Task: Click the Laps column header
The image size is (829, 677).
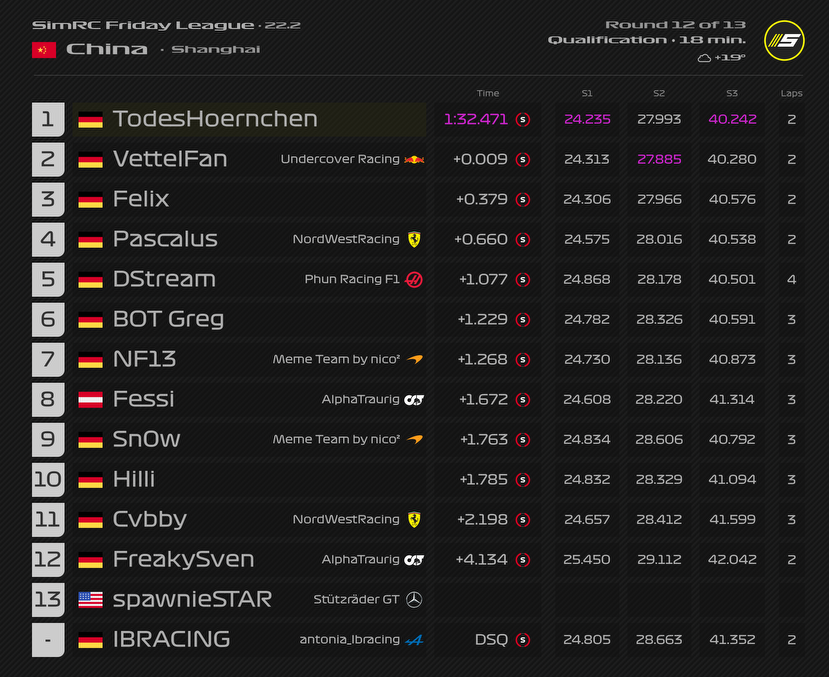Action: [791, 93]
